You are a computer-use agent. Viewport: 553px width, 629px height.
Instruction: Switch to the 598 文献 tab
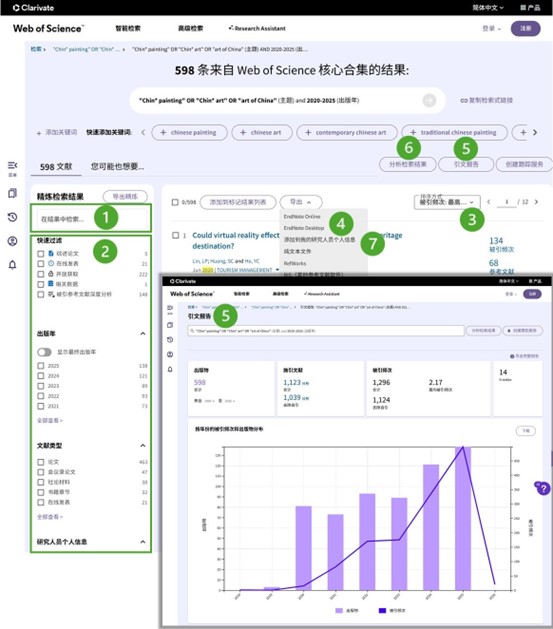(56, 166)
